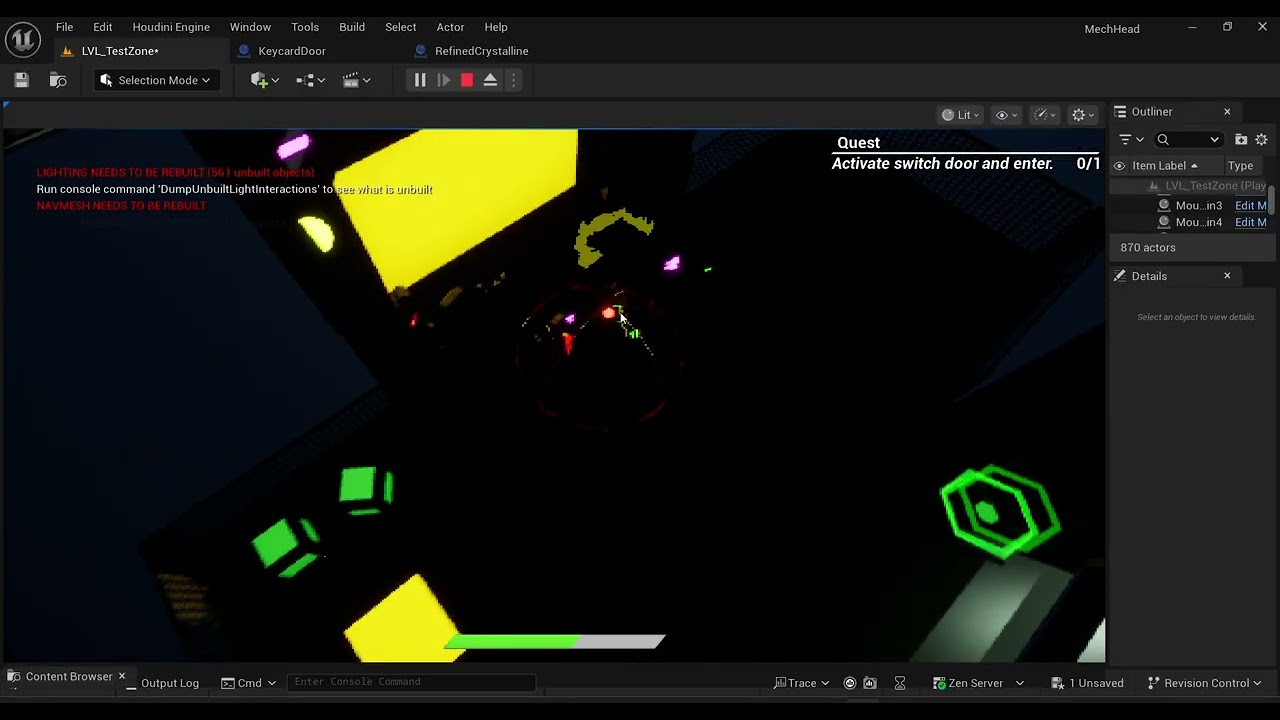This screenshot has width=1280, height=720.
Task: Open the viewport scalability settings menu
Action: [x=1045, y=115]
